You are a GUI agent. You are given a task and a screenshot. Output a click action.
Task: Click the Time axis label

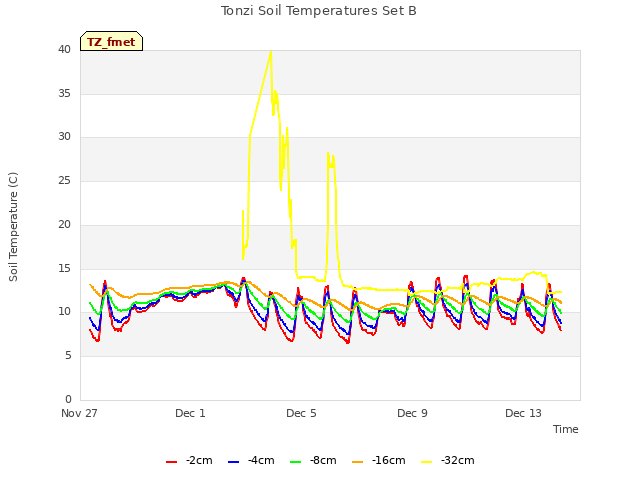point(566,429)
